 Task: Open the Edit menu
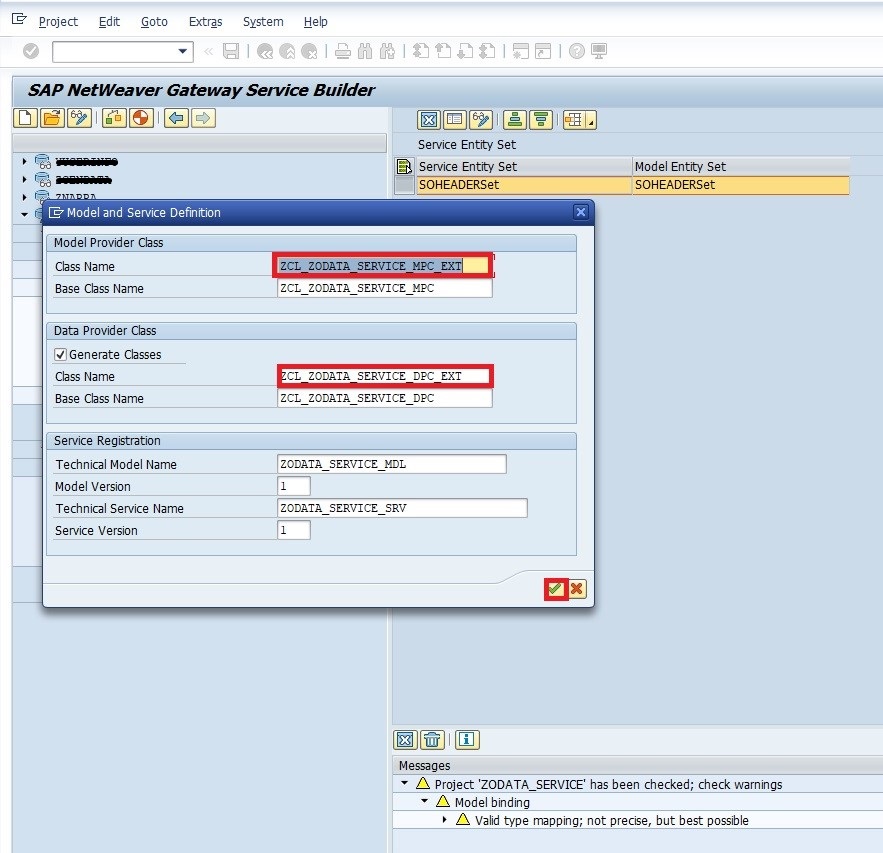pos(109,21)
